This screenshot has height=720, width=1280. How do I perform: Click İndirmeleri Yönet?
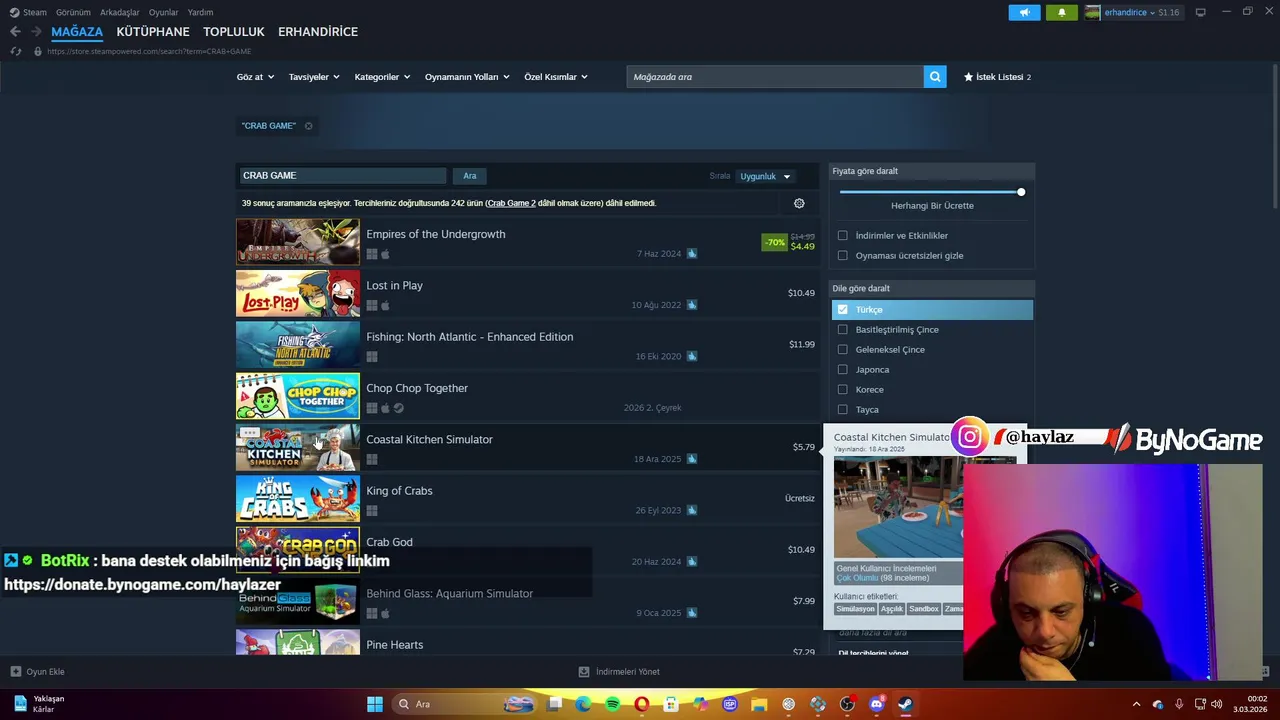click(x=619, y=672)
